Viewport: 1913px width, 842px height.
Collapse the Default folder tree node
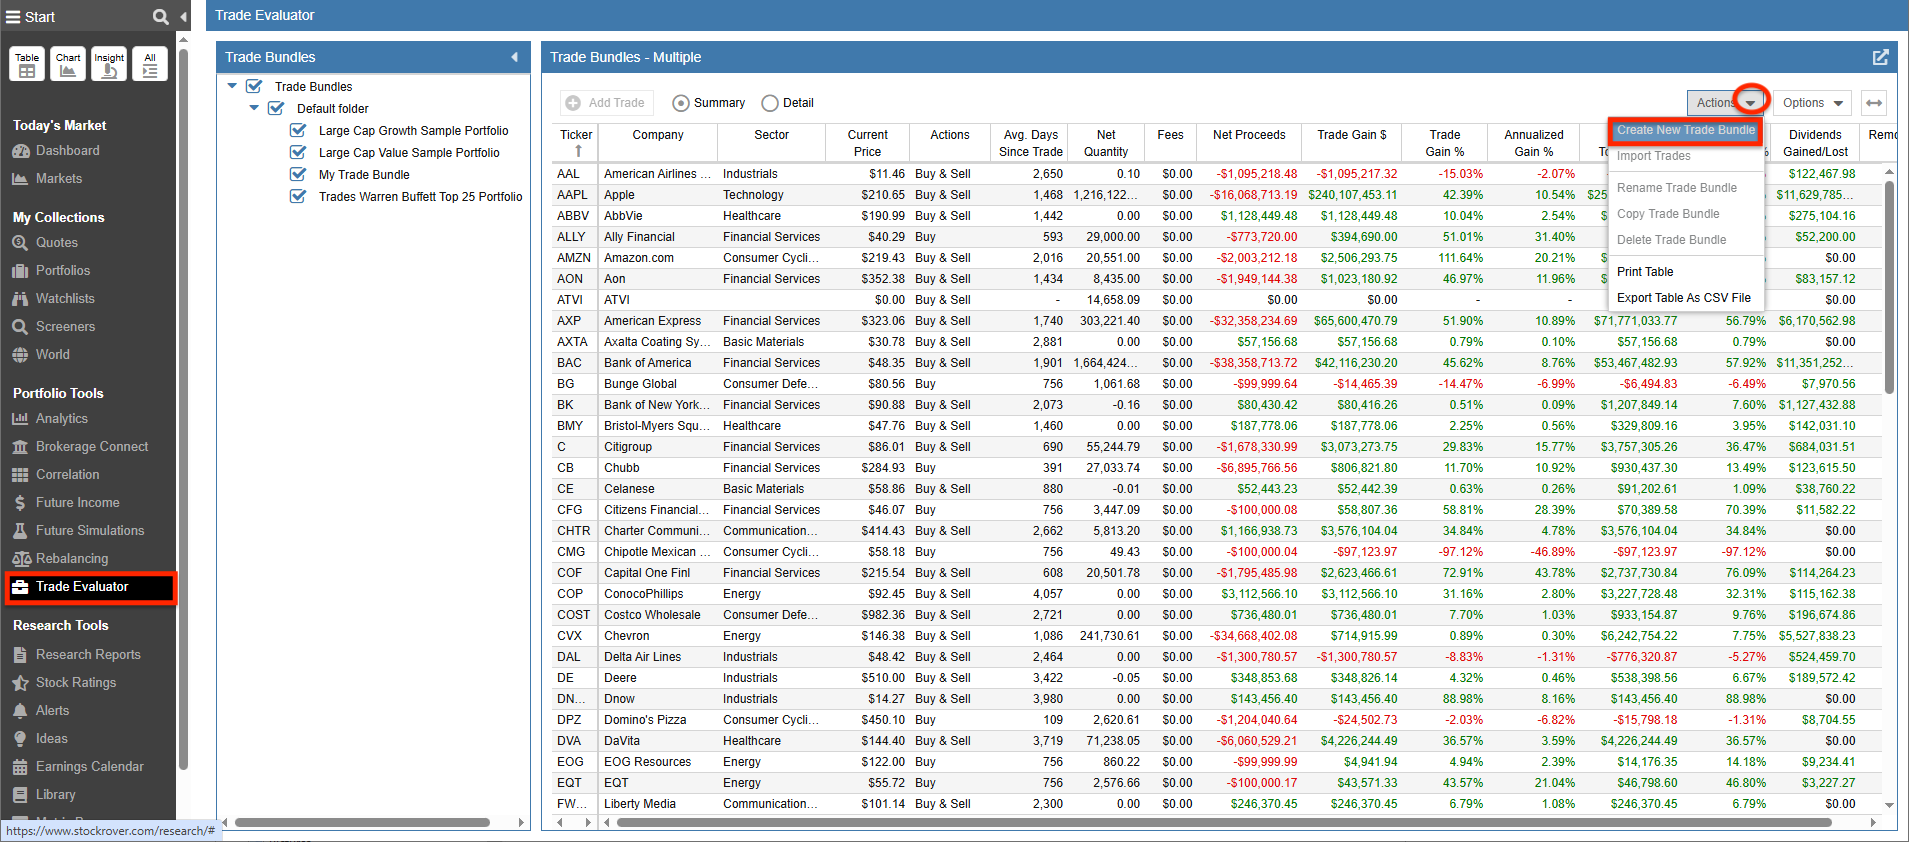pos(254,108)
